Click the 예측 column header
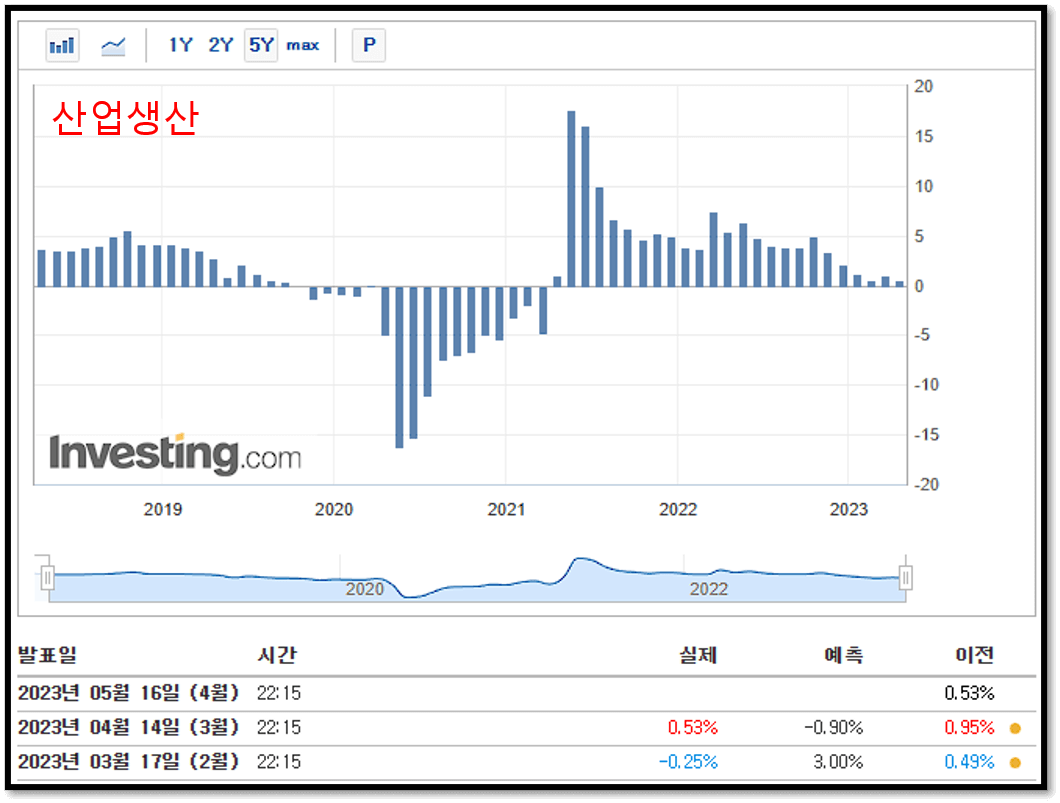 [844, 654]
